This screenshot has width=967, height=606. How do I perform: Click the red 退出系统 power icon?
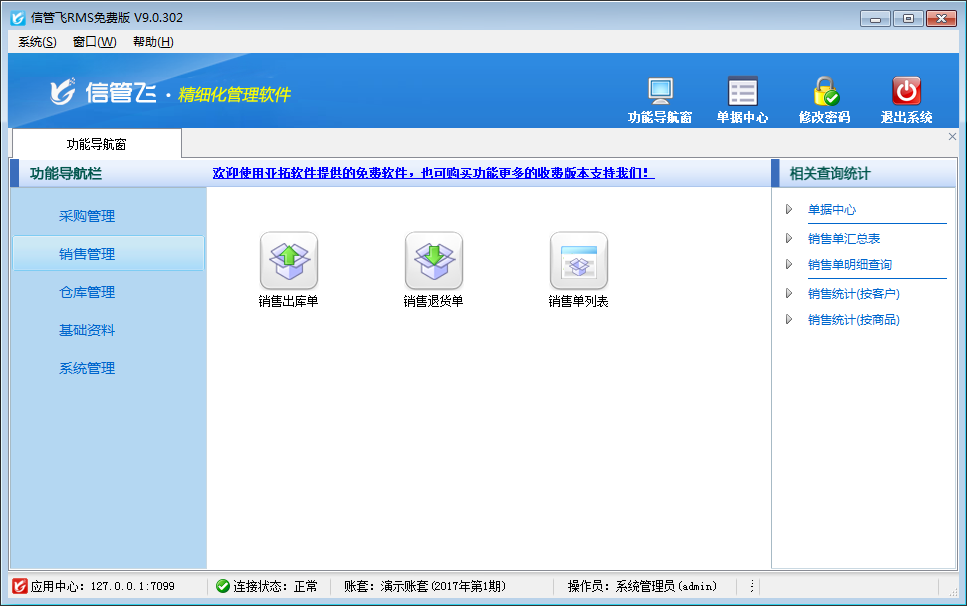click(x=906, y=92)
